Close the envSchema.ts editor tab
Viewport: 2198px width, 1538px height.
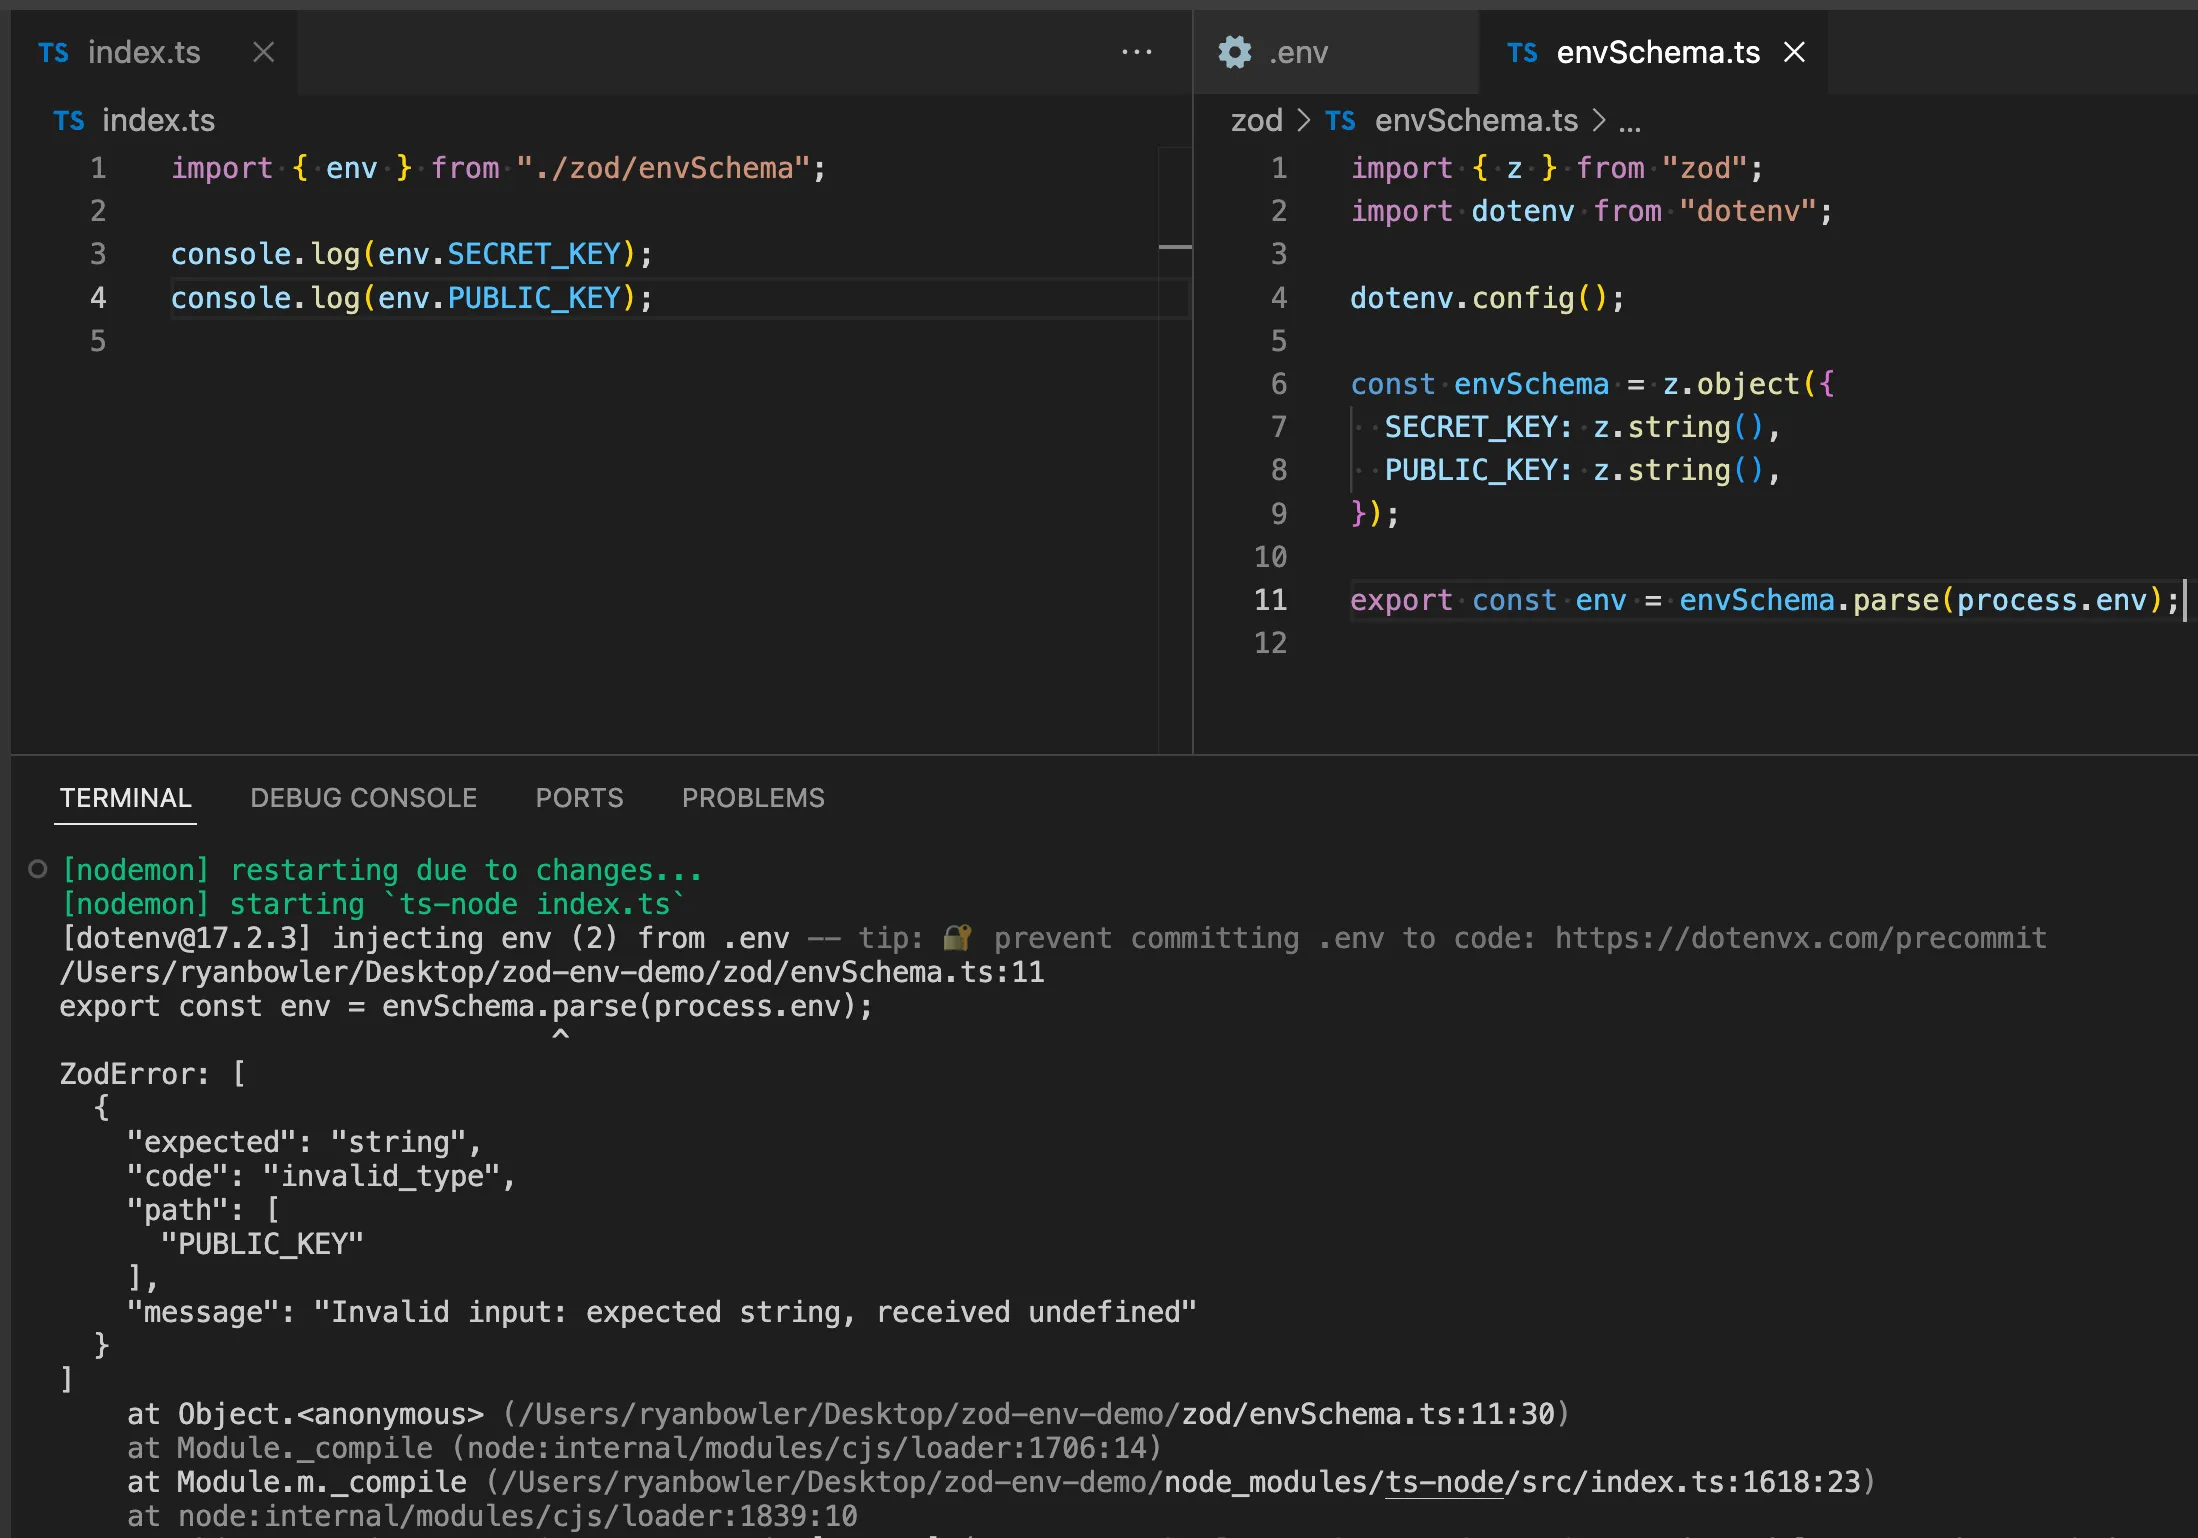pos(1795,52)
